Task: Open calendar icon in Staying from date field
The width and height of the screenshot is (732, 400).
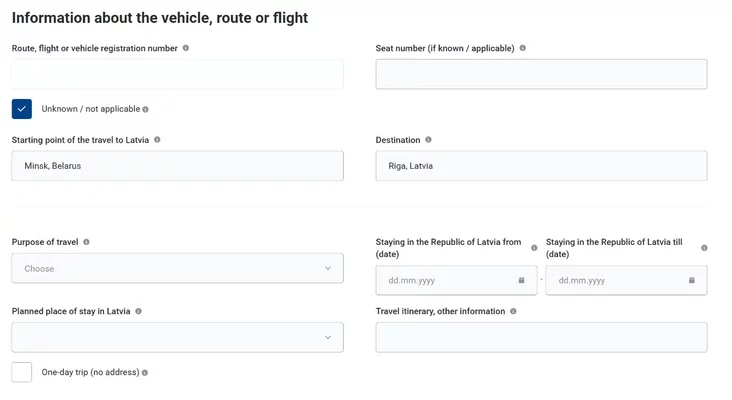Action: pyautogui.click(x=521, y=280)
